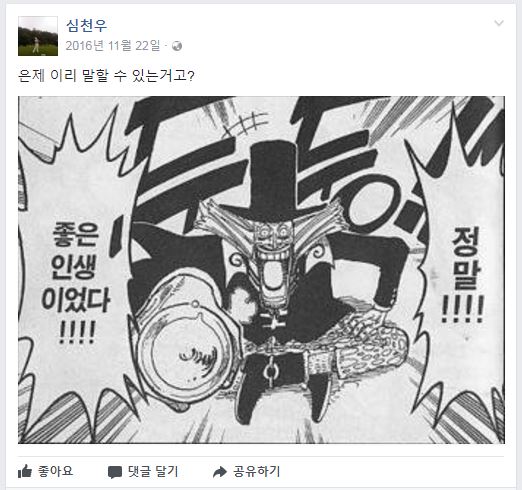522x490 pixels.
Task: Click the thumbs-up Like icon
Action: (x=25, y=471)
